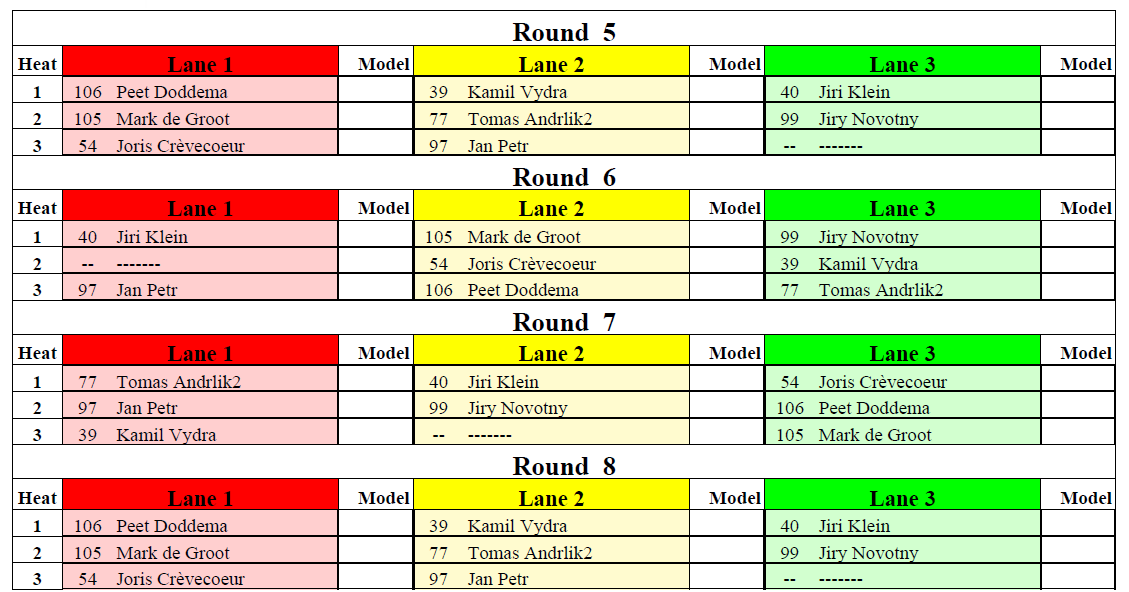Click the Model header after Lane 3 in Round 7
This screenshot has width=1129, height=592.
pyautogui.click(x=1086, y=353)
